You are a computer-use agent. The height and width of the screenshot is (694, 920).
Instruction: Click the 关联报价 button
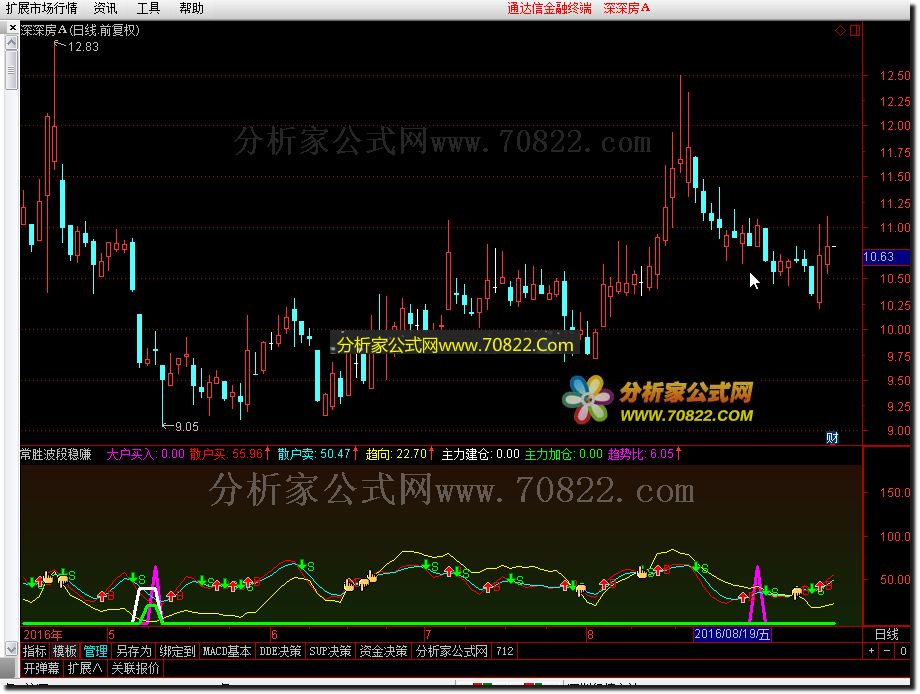(x=135, y=668)
